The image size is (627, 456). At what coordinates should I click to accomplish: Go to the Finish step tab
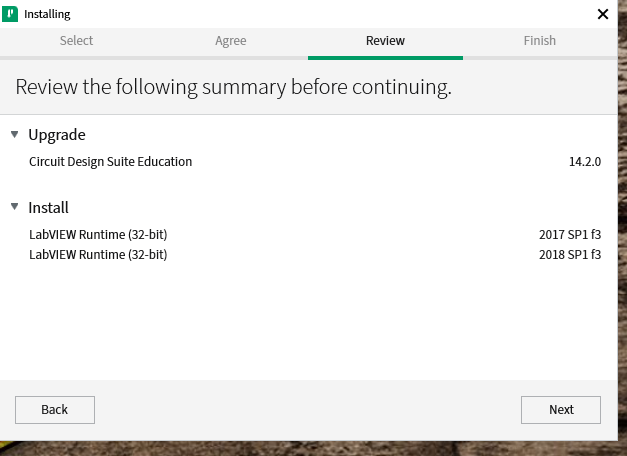click(x=540, y=41)
